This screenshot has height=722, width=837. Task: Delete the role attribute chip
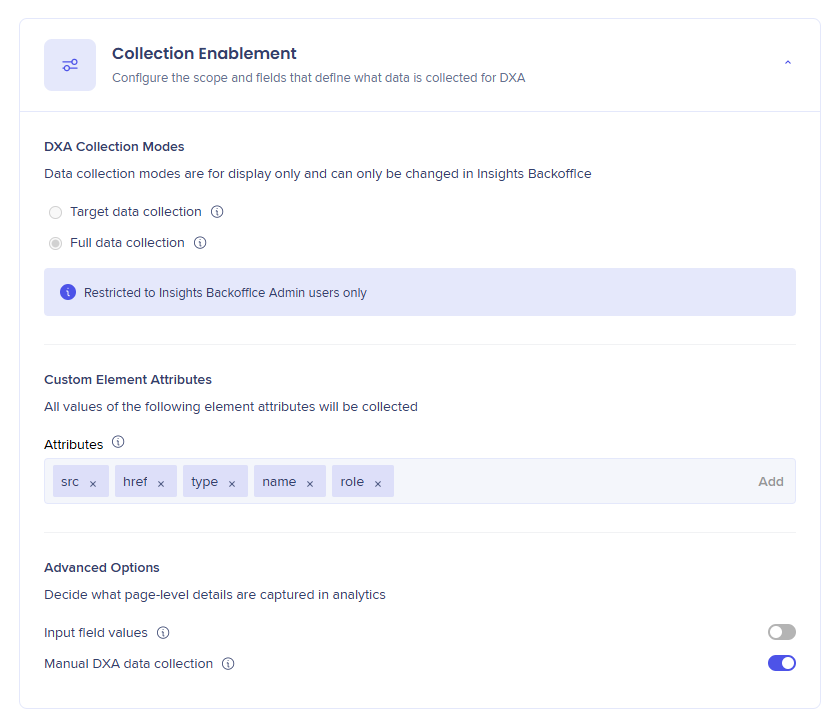378,483
